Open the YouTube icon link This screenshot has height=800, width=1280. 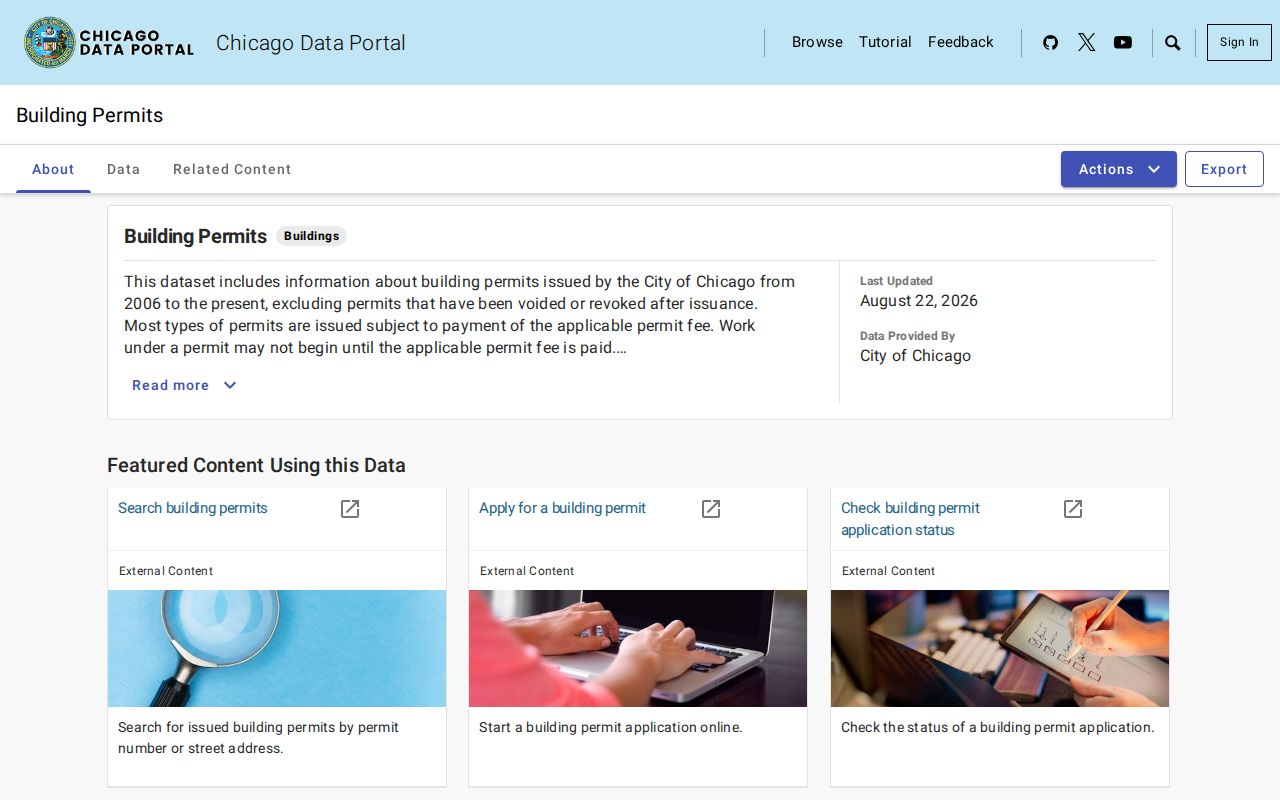click(1123, 42)
